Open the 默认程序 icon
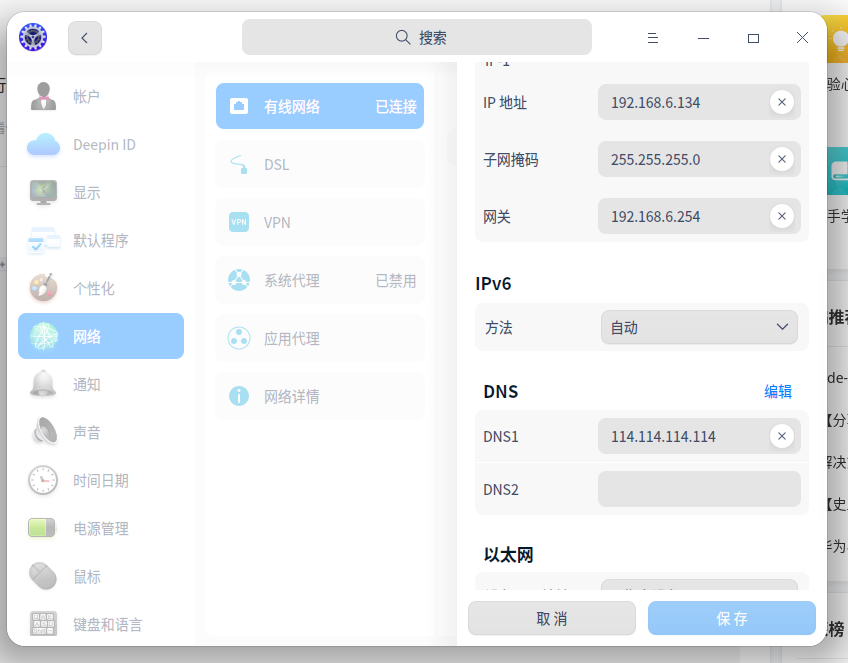 tap(43, 241)
